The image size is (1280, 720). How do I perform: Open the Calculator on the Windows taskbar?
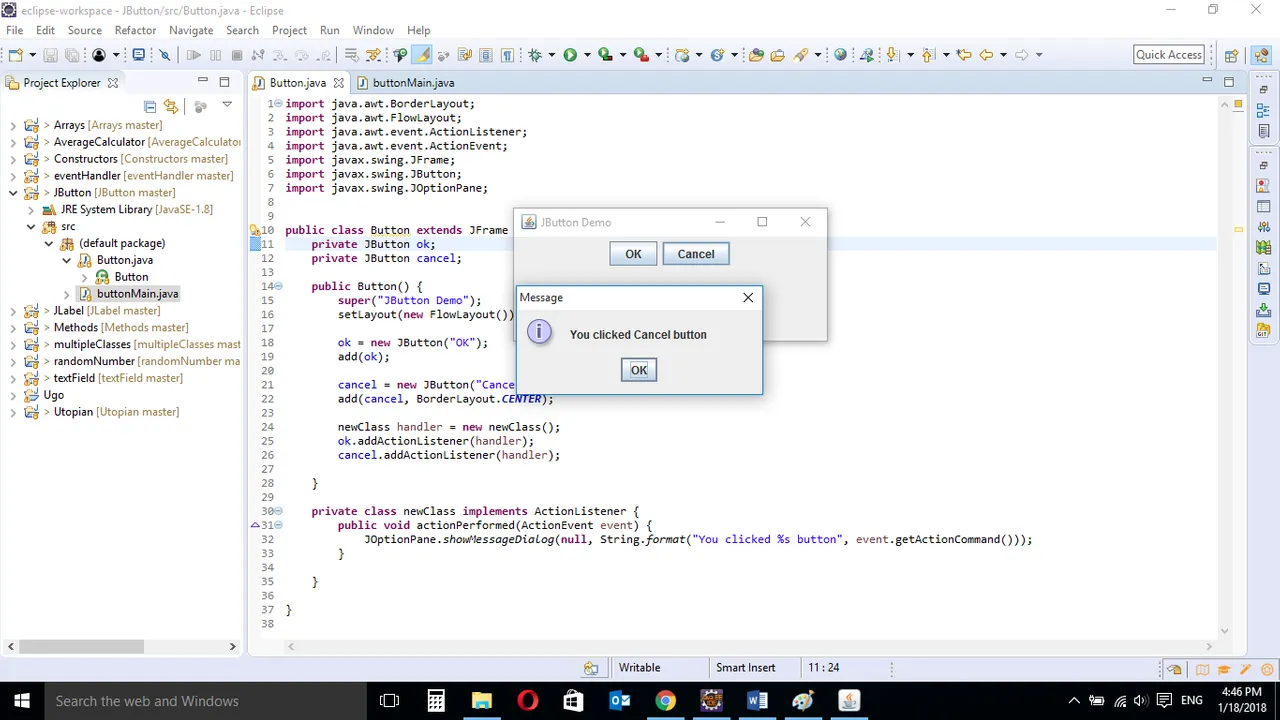tap(436, 701)
